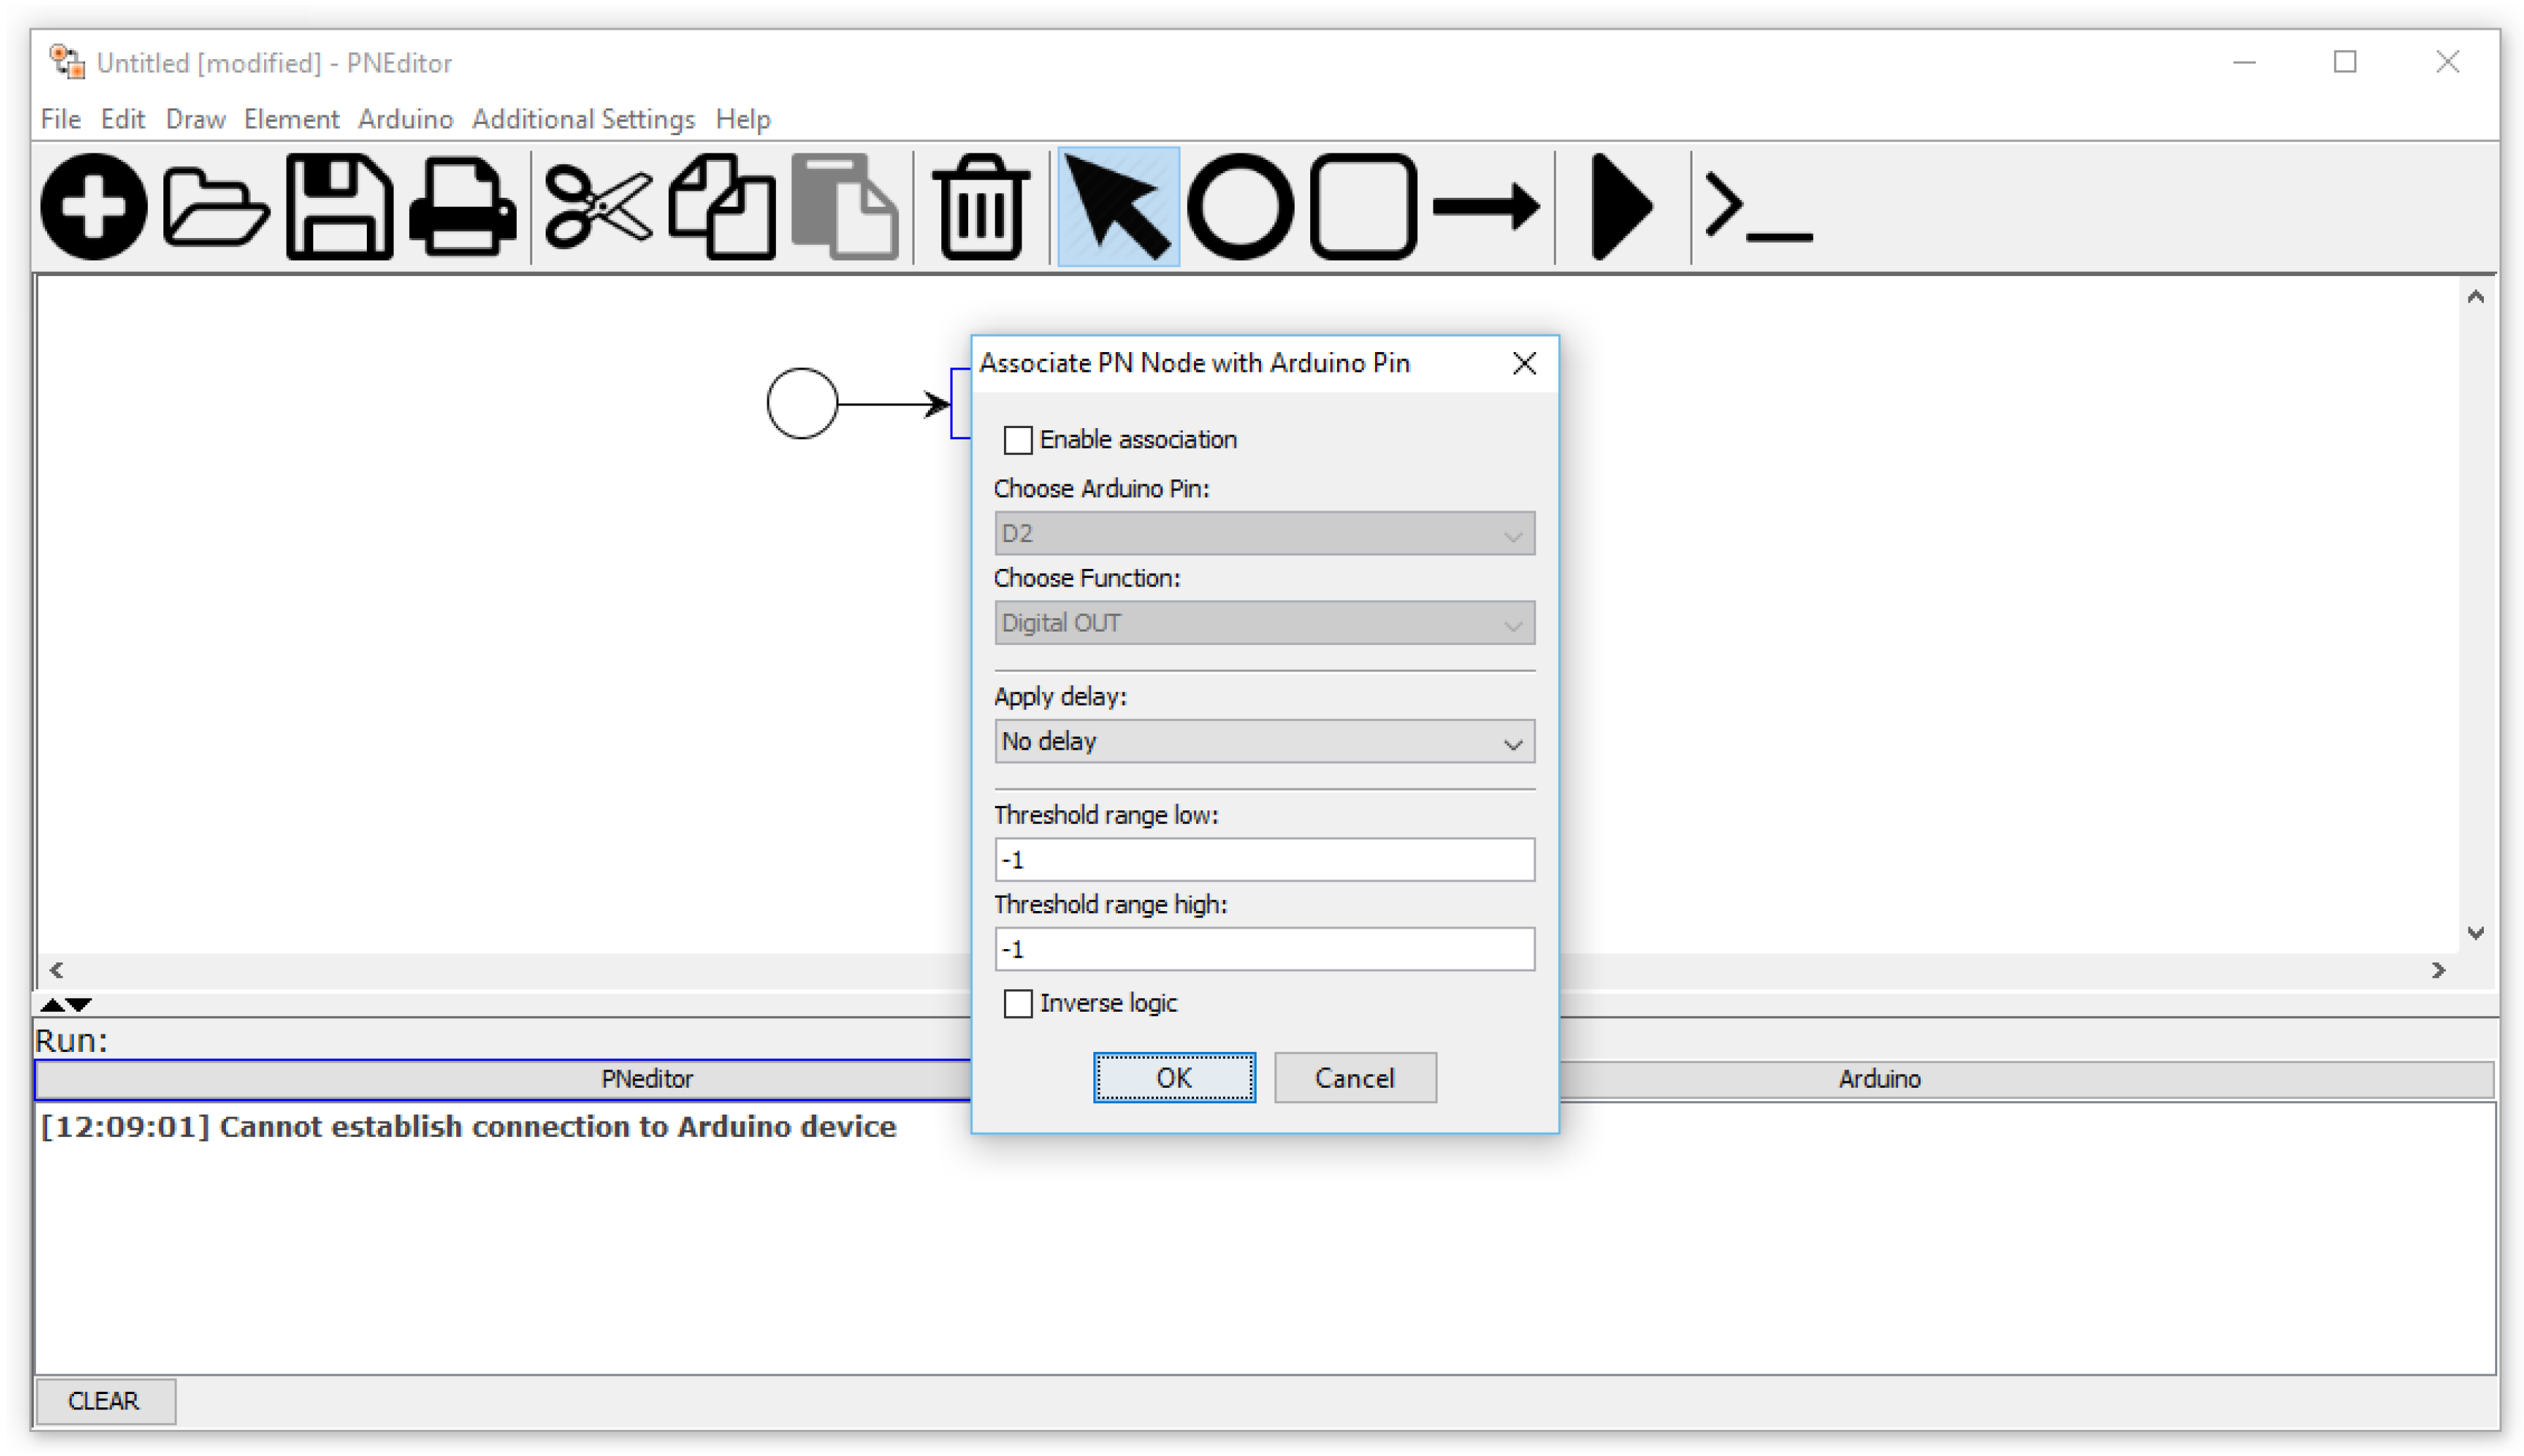
Task: Click the Print icon
Action: pos(462,207)
